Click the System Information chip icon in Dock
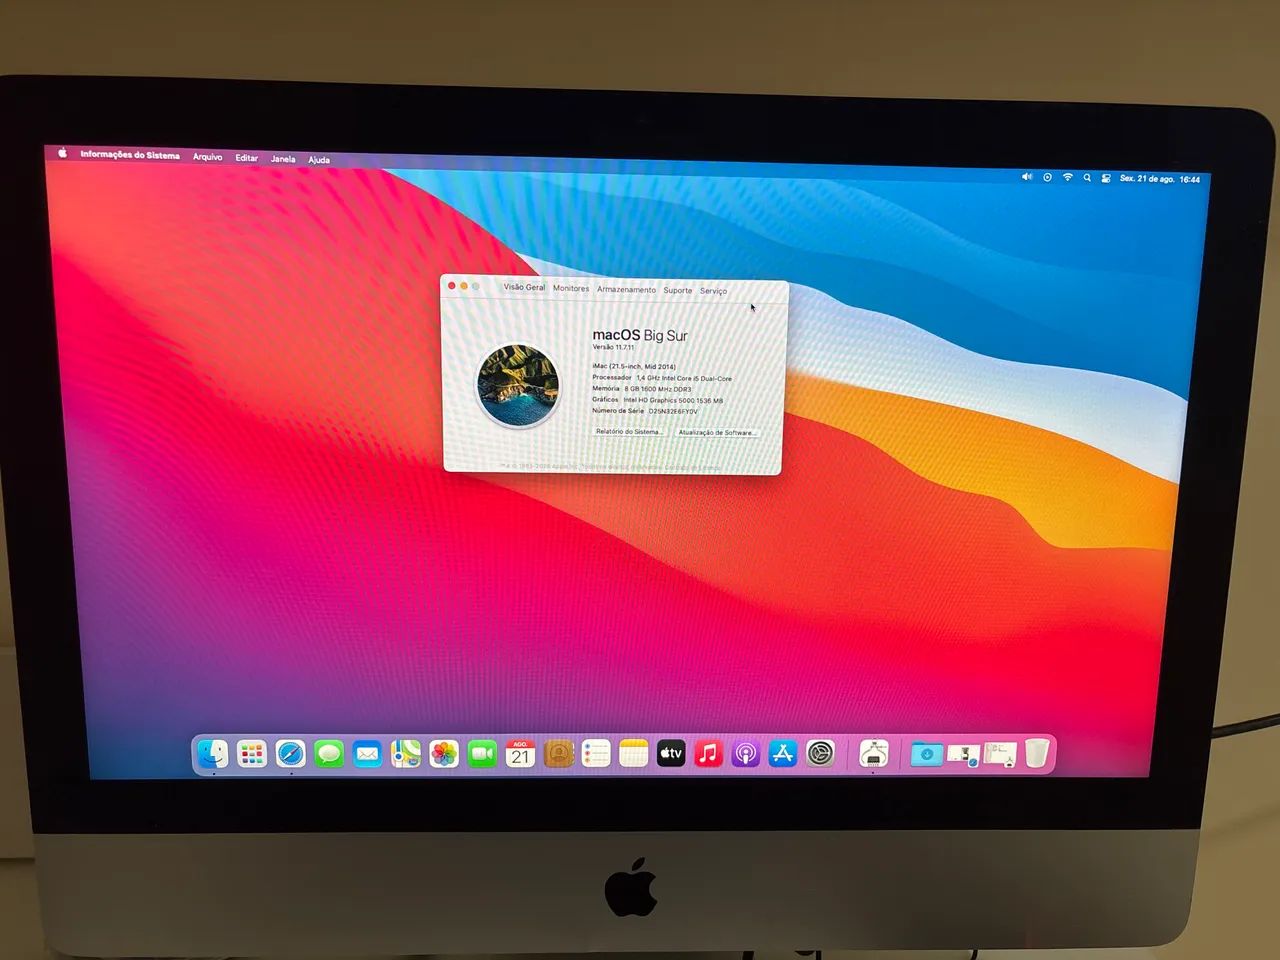Image resolution: width=1280 pixels, height=960 pixels. (874, 754)
